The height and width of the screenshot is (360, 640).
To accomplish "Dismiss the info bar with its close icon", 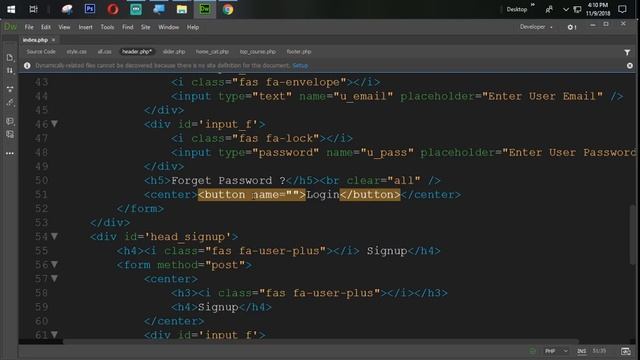I will point(630,66).
